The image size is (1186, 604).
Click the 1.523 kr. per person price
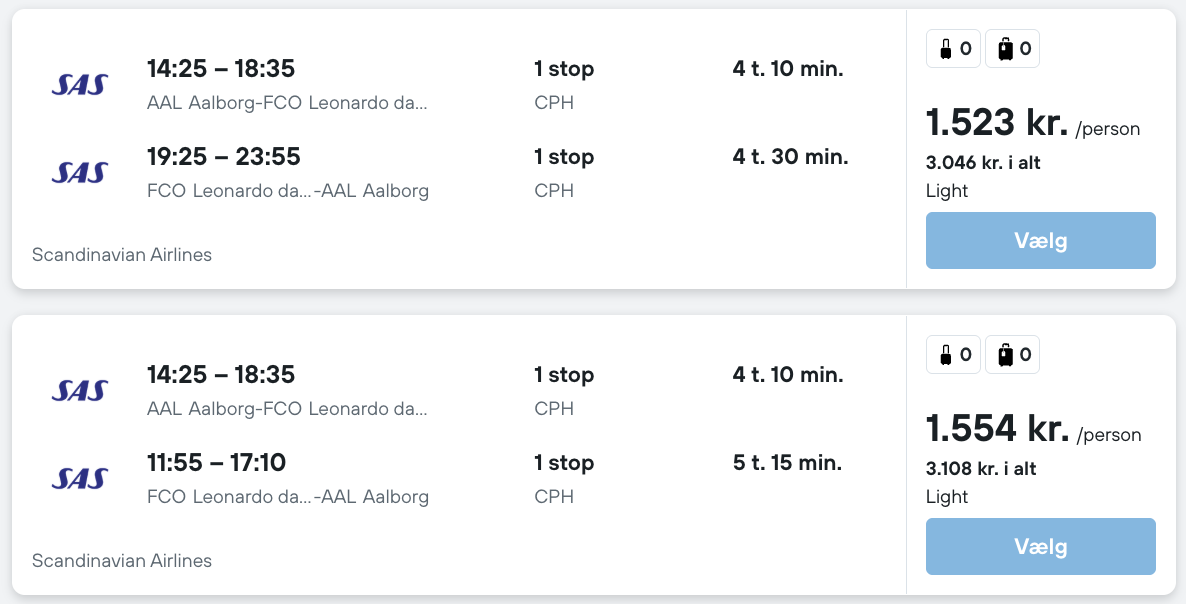pos(997,123)
